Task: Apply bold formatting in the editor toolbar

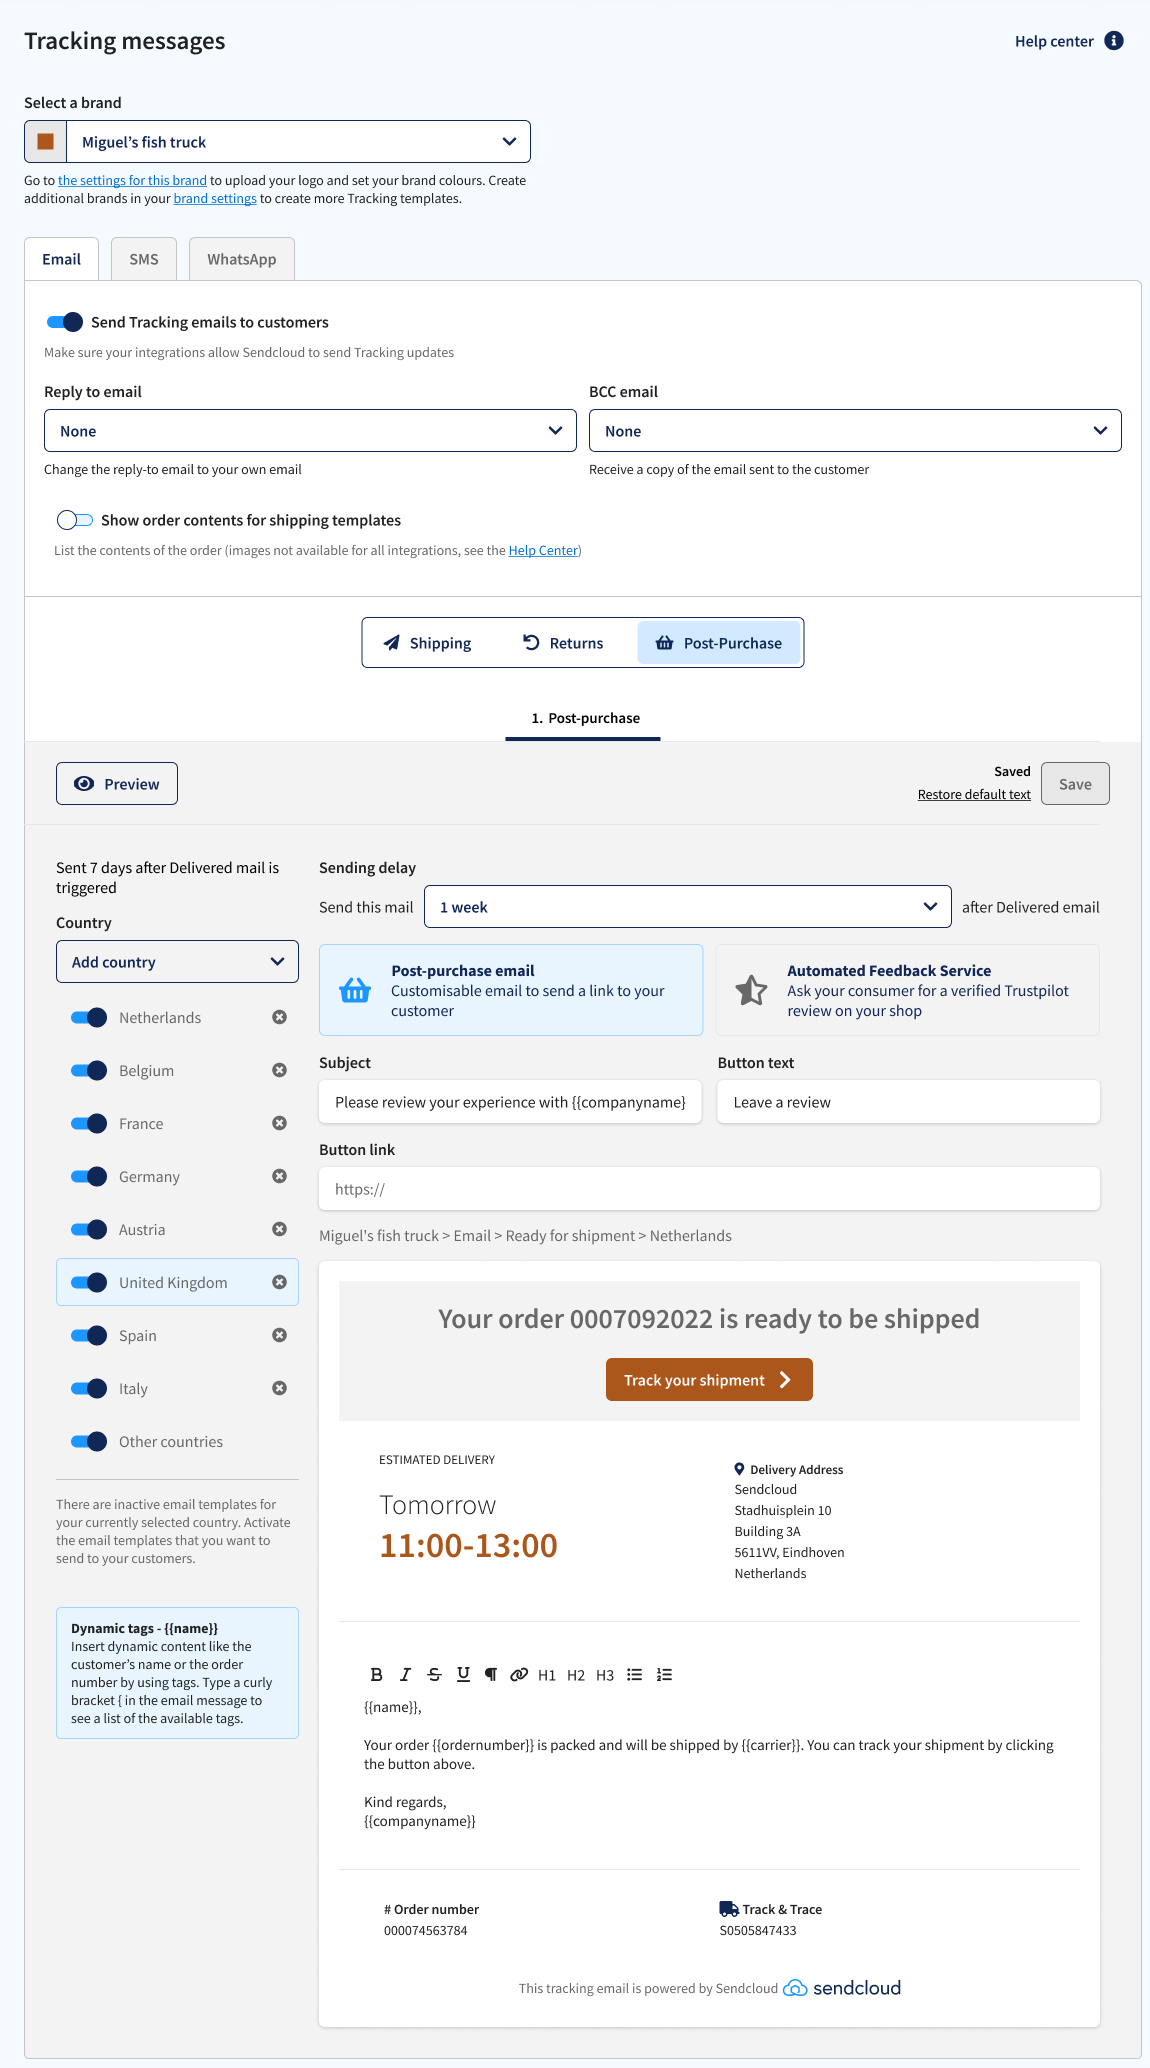Action: 376,1675
